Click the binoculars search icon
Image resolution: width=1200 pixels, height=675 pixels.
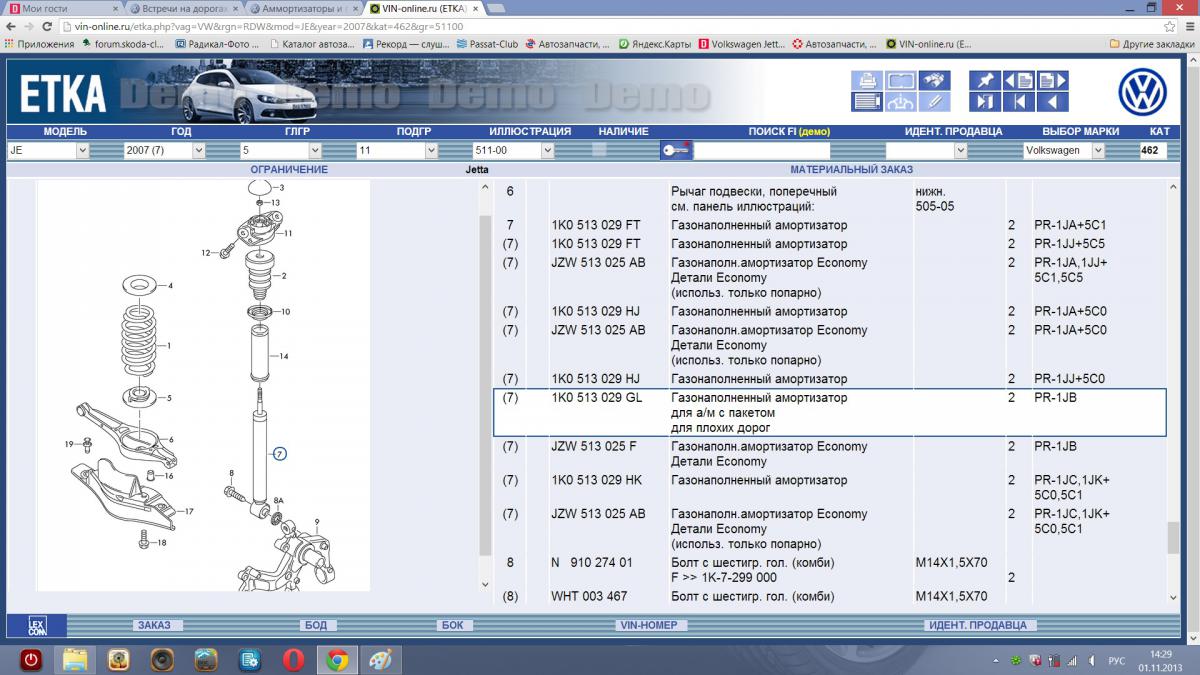[934, 80]
